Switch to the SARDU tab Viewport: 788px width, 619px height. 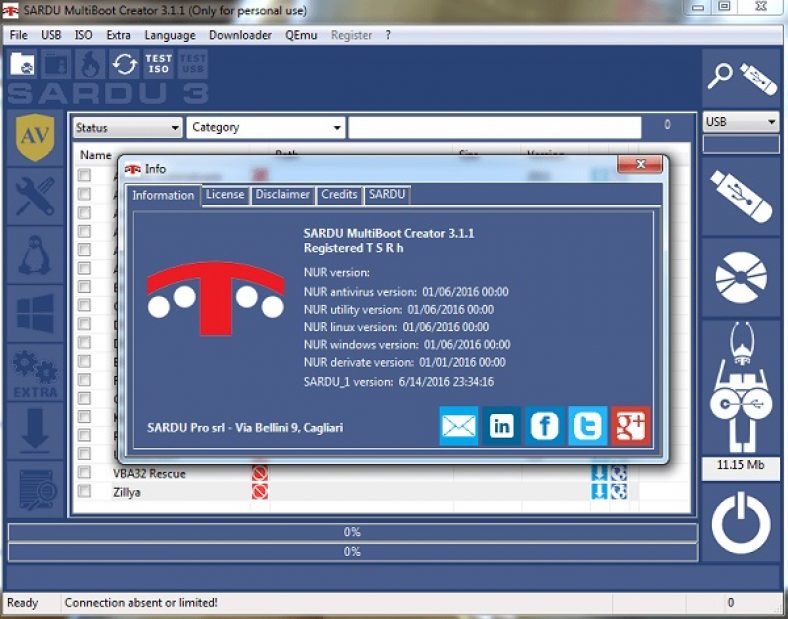click(387, 194)
